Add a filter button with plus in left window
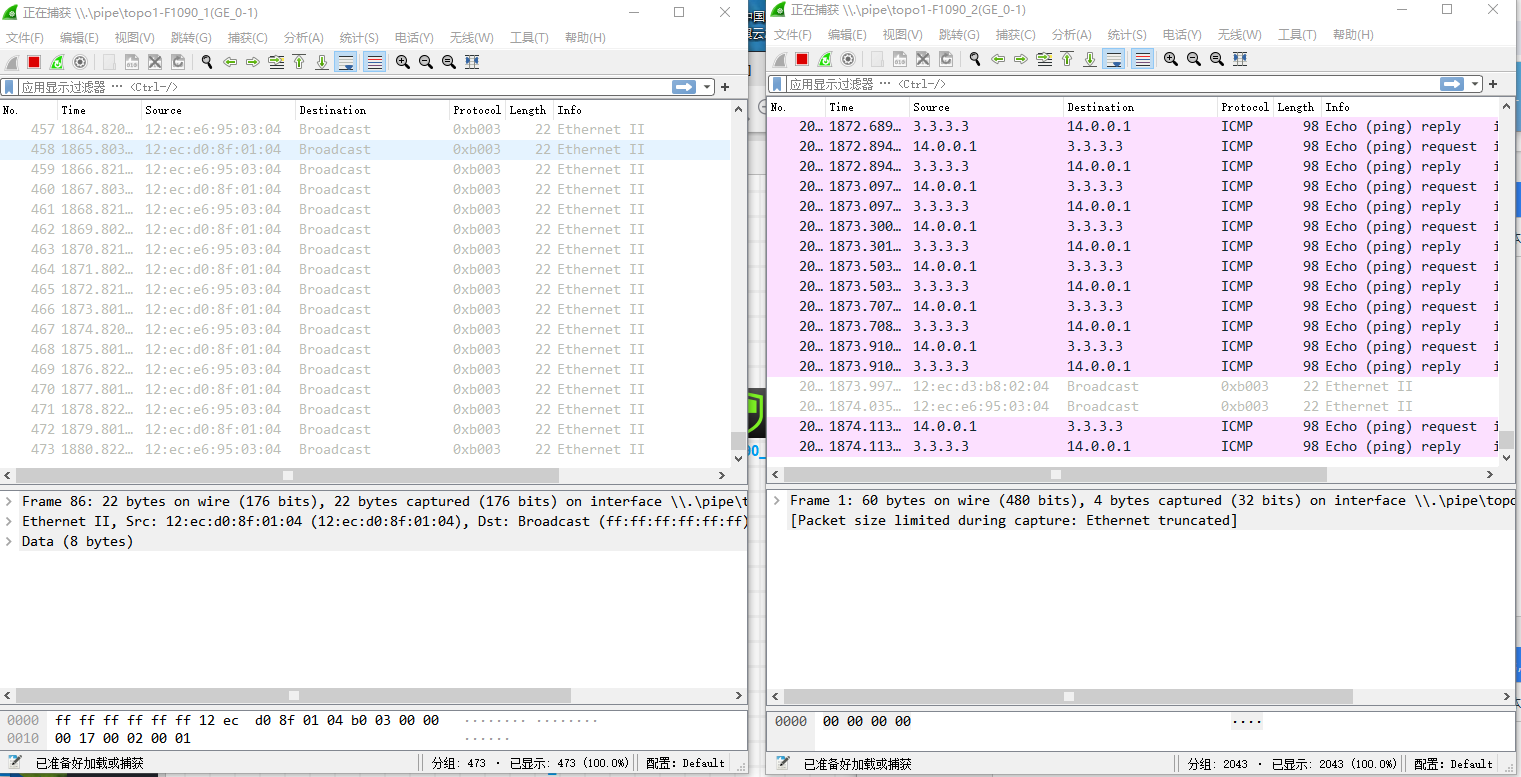 click(725, 87)
